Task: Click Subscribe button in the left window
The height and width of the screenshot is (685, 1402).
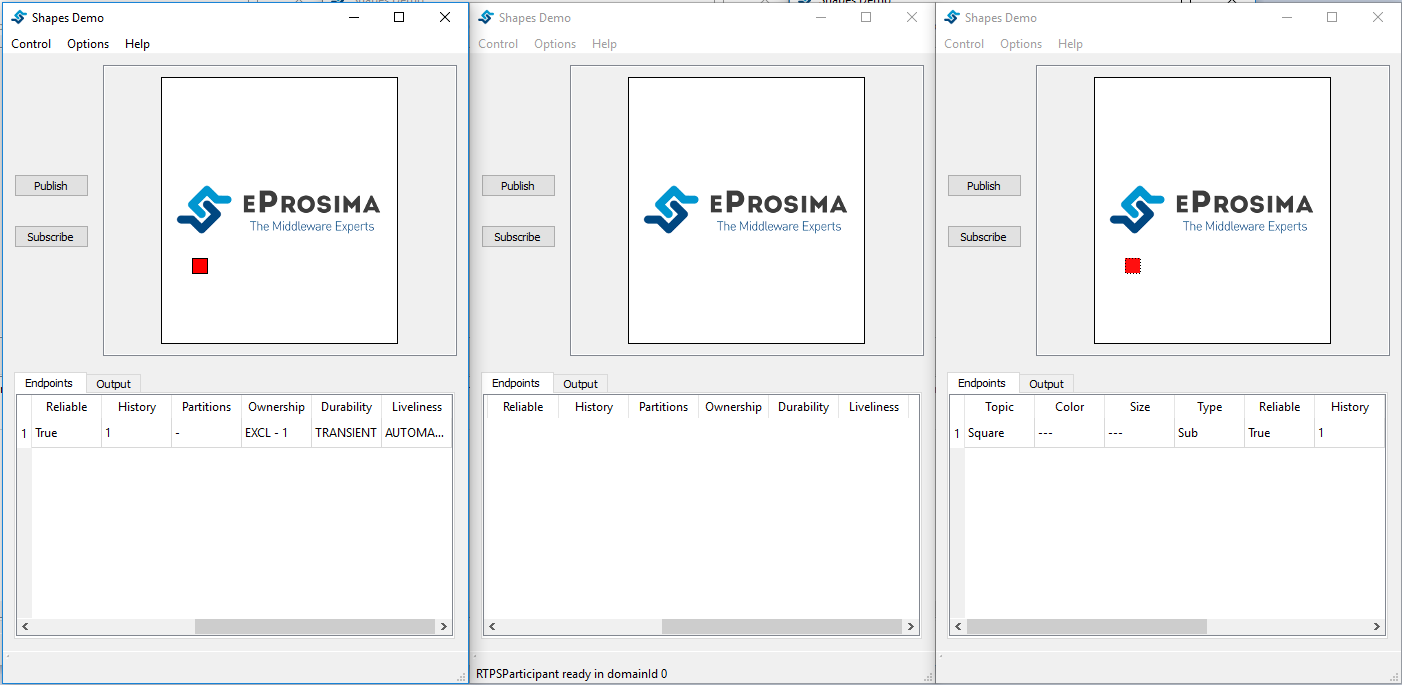Action: (x=51, y=237)
